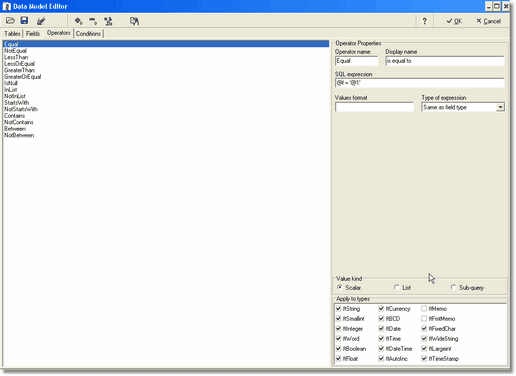Click the clear model brush icon

click(x=41, y=21)
